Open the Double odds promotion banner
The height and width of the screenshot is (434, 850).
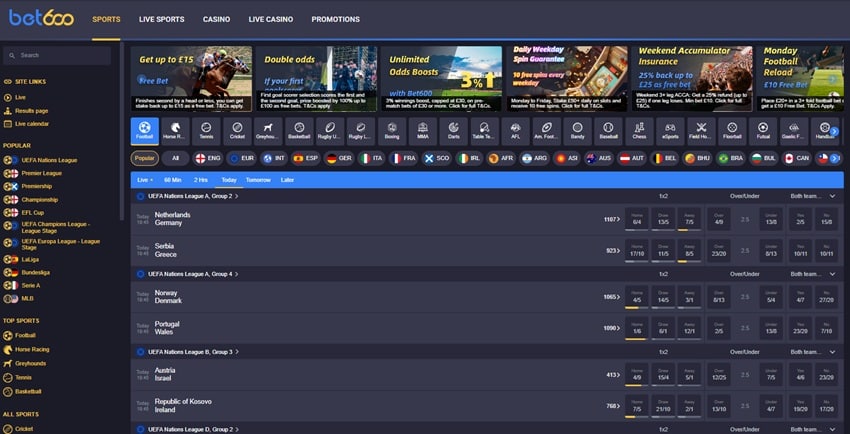point(316,79)
